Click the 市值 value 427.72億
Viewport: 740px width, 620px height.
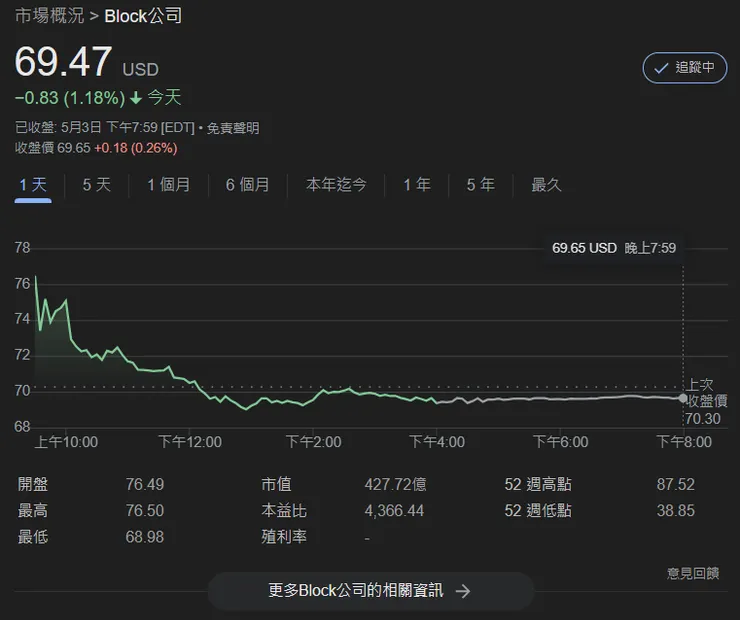click(x=395, y=485)
